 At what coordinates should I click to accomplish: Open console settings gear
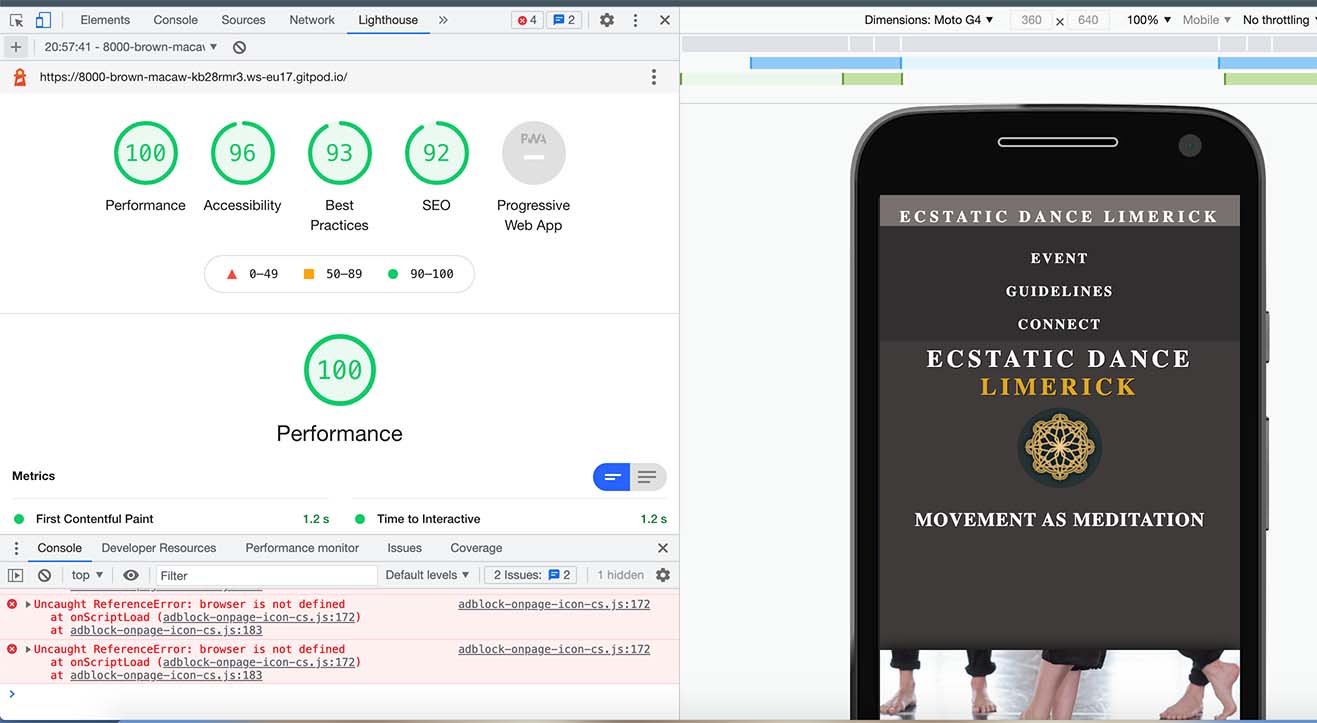coord(662,575)
